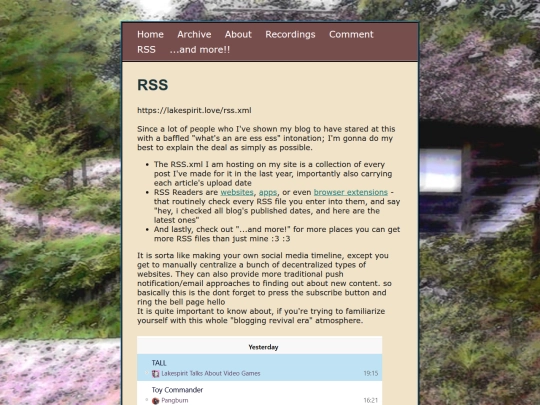Follow the "apps" hyperlink
The image size is (540, 405).
pos(268,192)
